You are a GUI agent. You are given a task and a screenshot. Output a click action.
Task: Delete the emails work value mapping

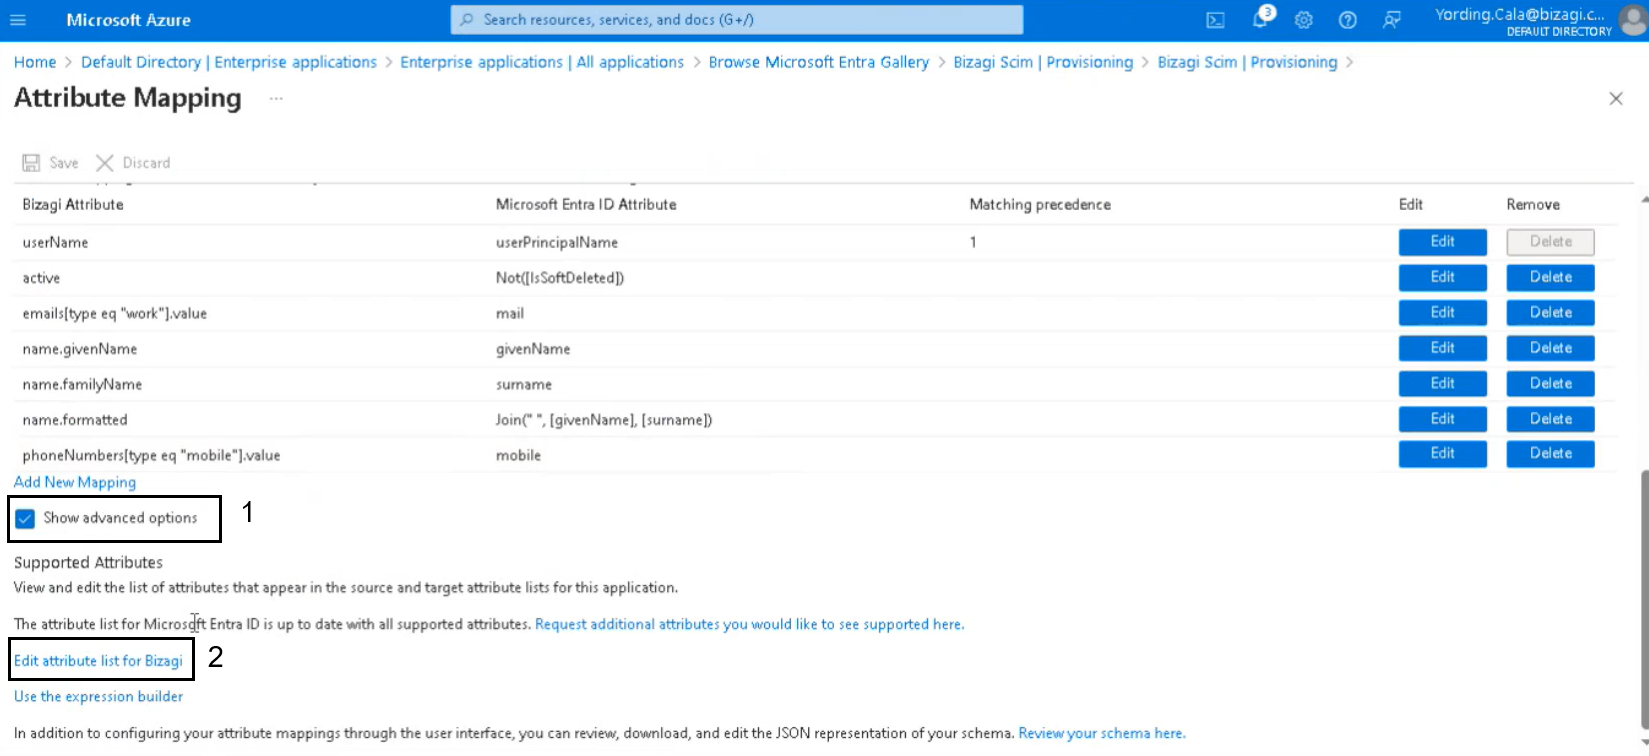point(1550,313)
